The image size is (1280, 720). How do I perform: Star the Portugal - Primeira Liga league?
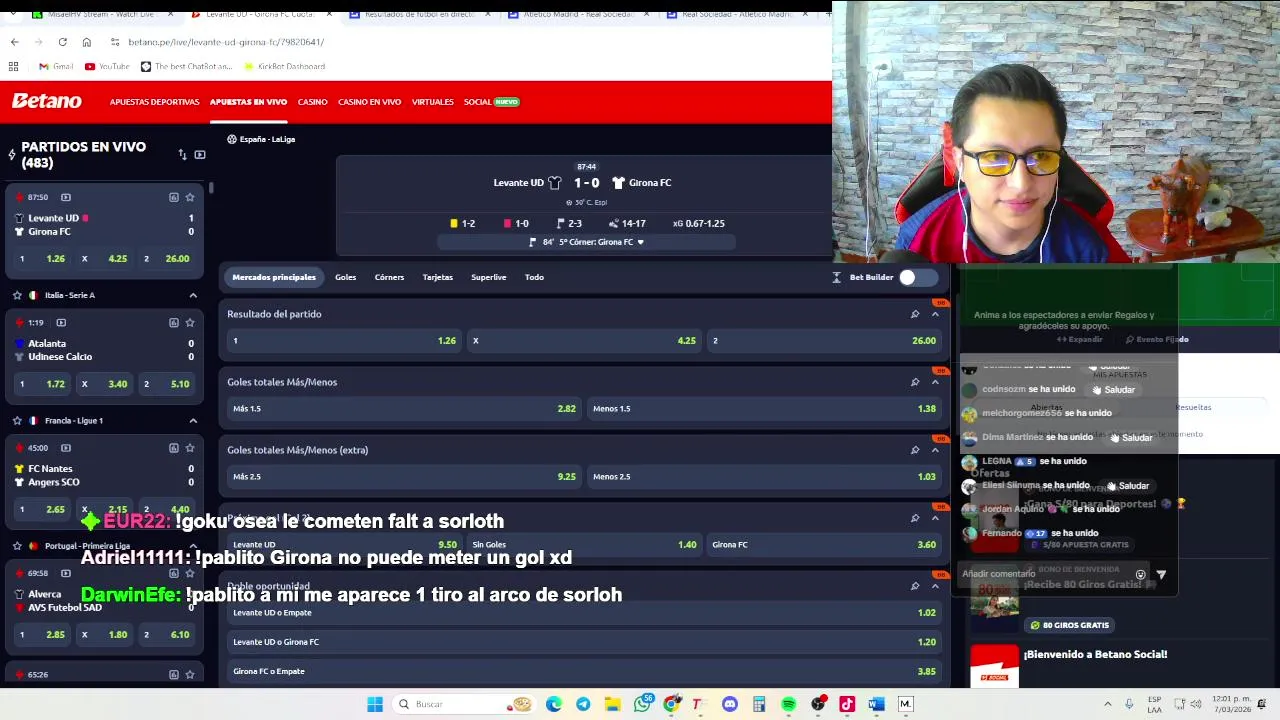tap(17, 546)
